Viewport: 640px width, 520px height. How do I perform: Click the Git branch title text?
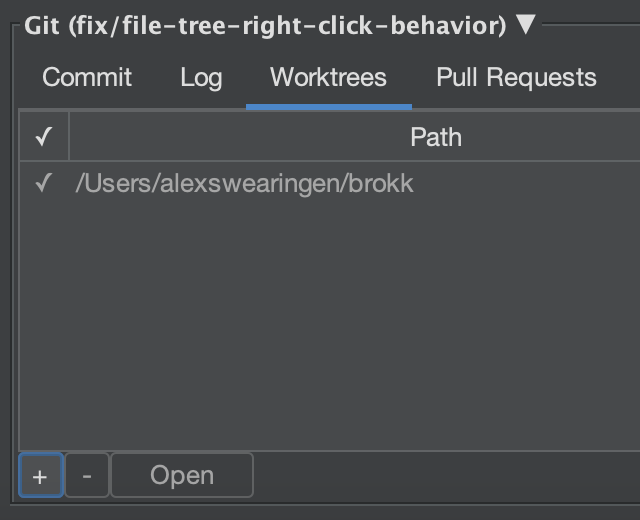(x=265, y=26)
